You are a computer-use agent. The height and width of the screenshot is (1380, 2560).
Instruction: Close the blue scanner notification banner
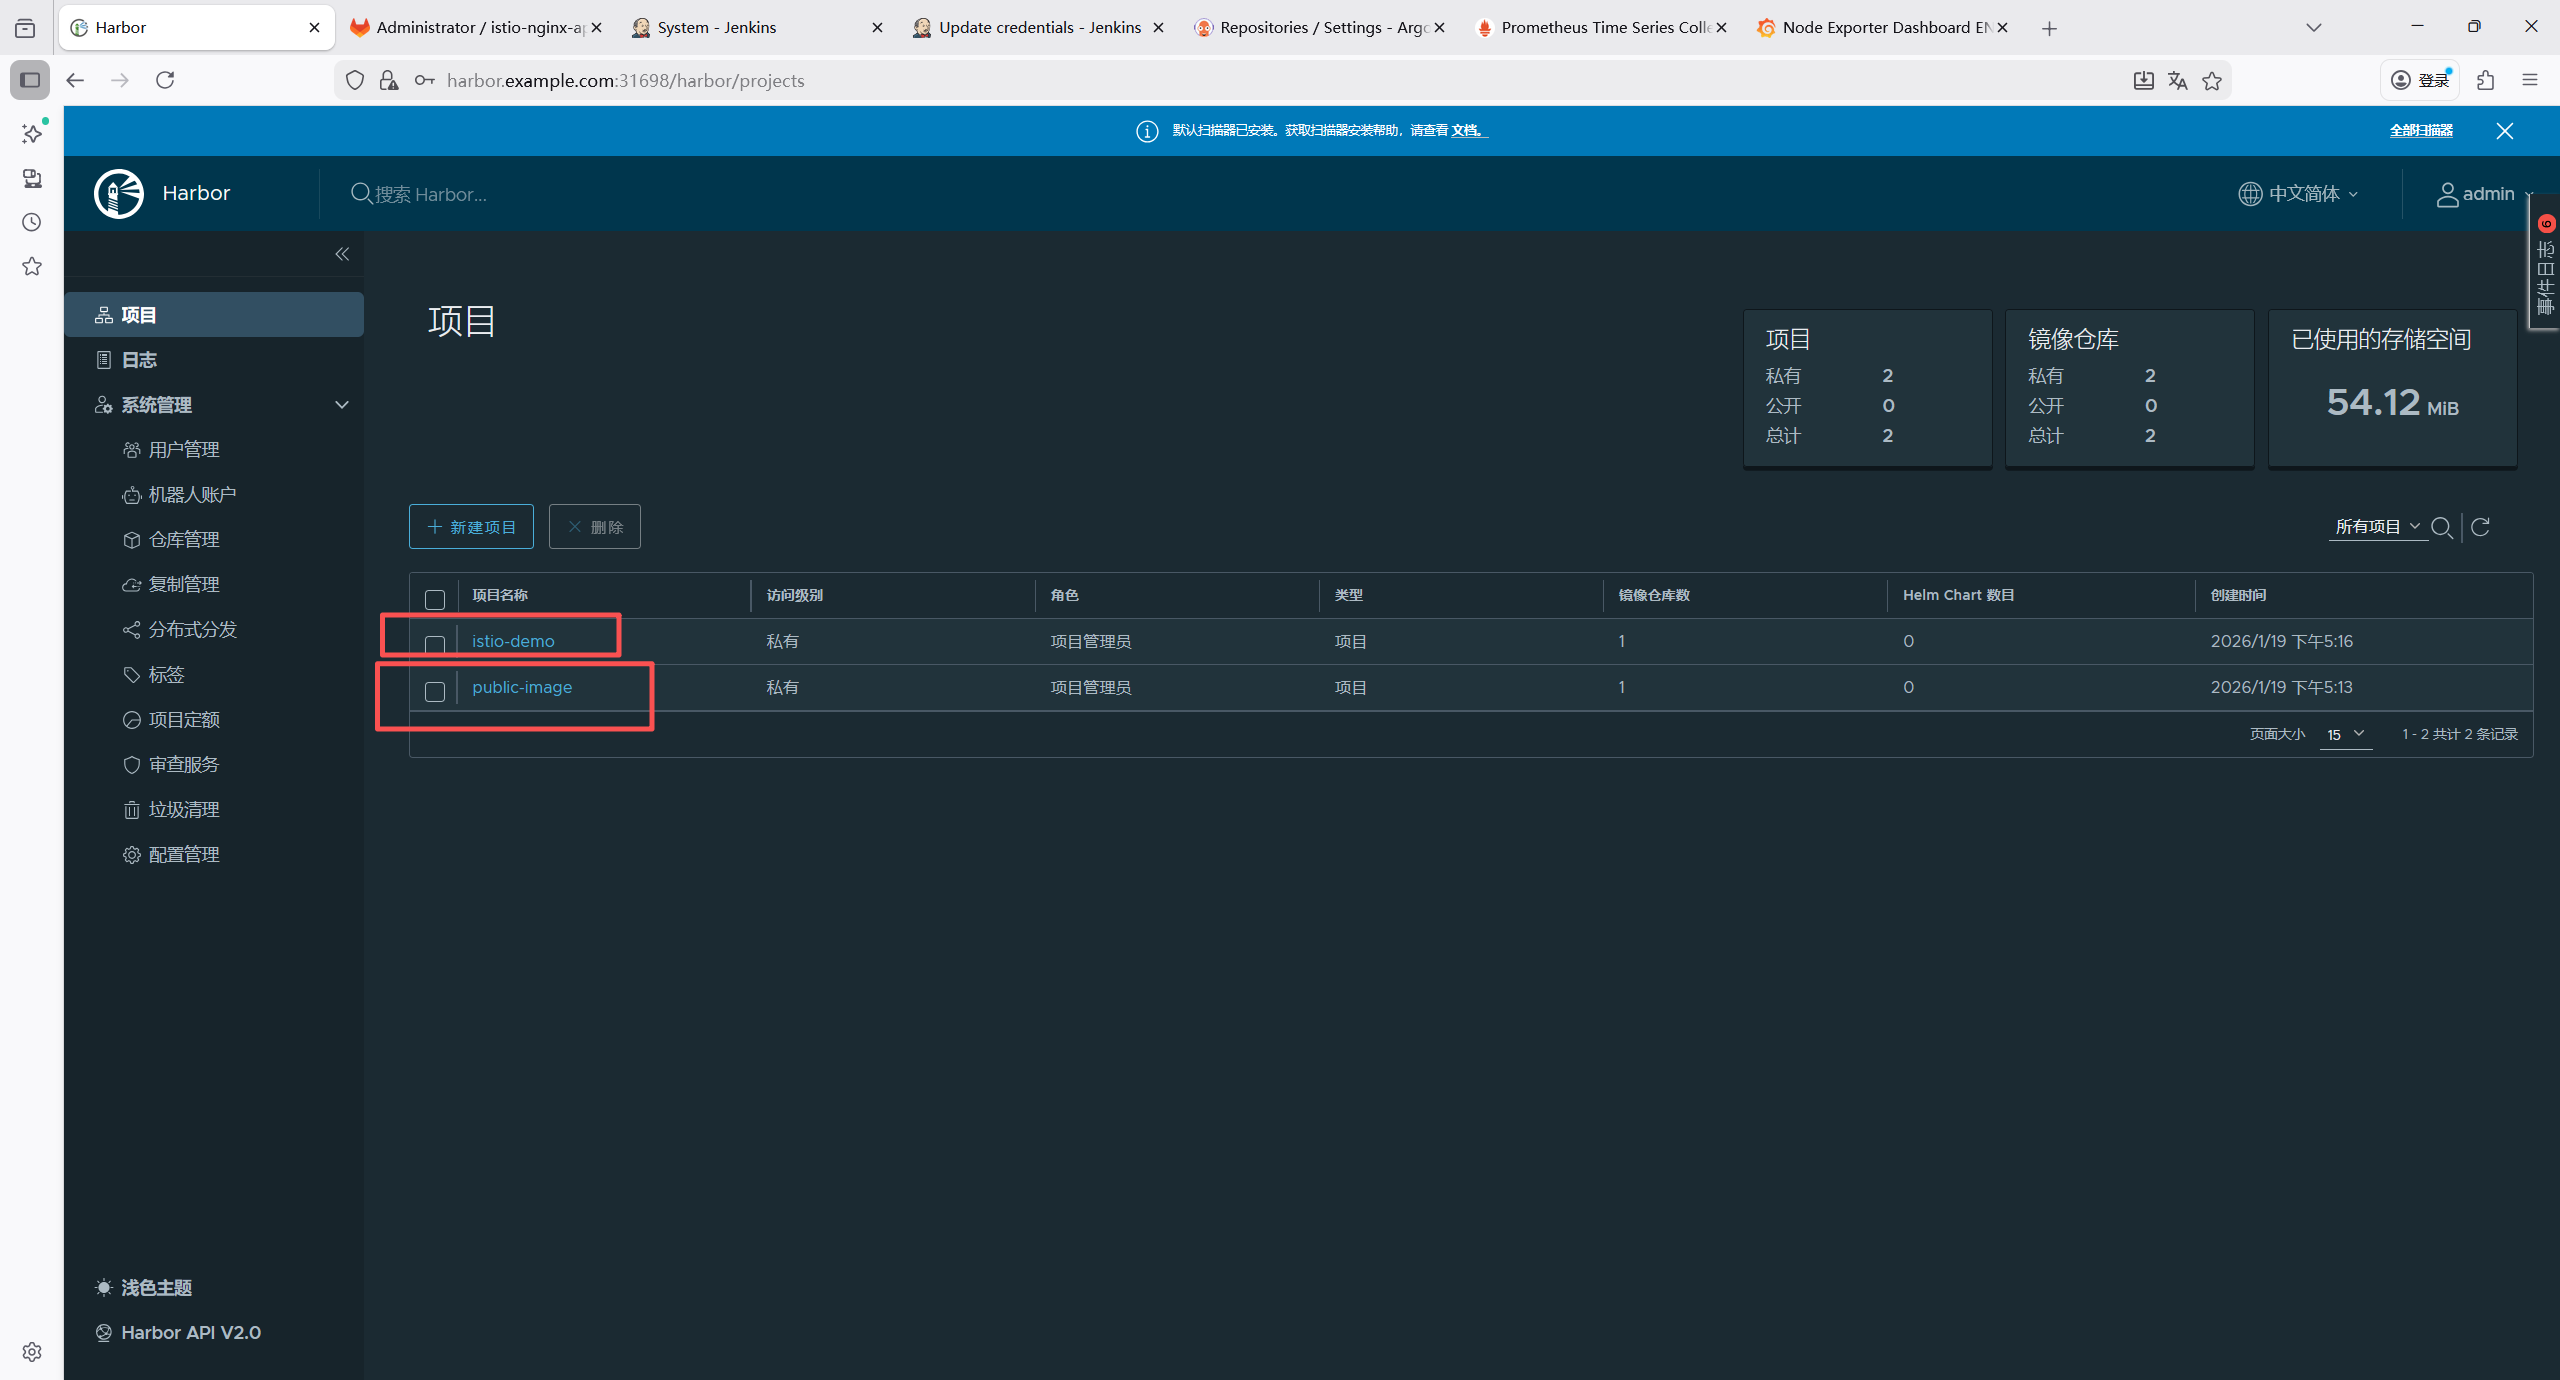[2504, 131]
